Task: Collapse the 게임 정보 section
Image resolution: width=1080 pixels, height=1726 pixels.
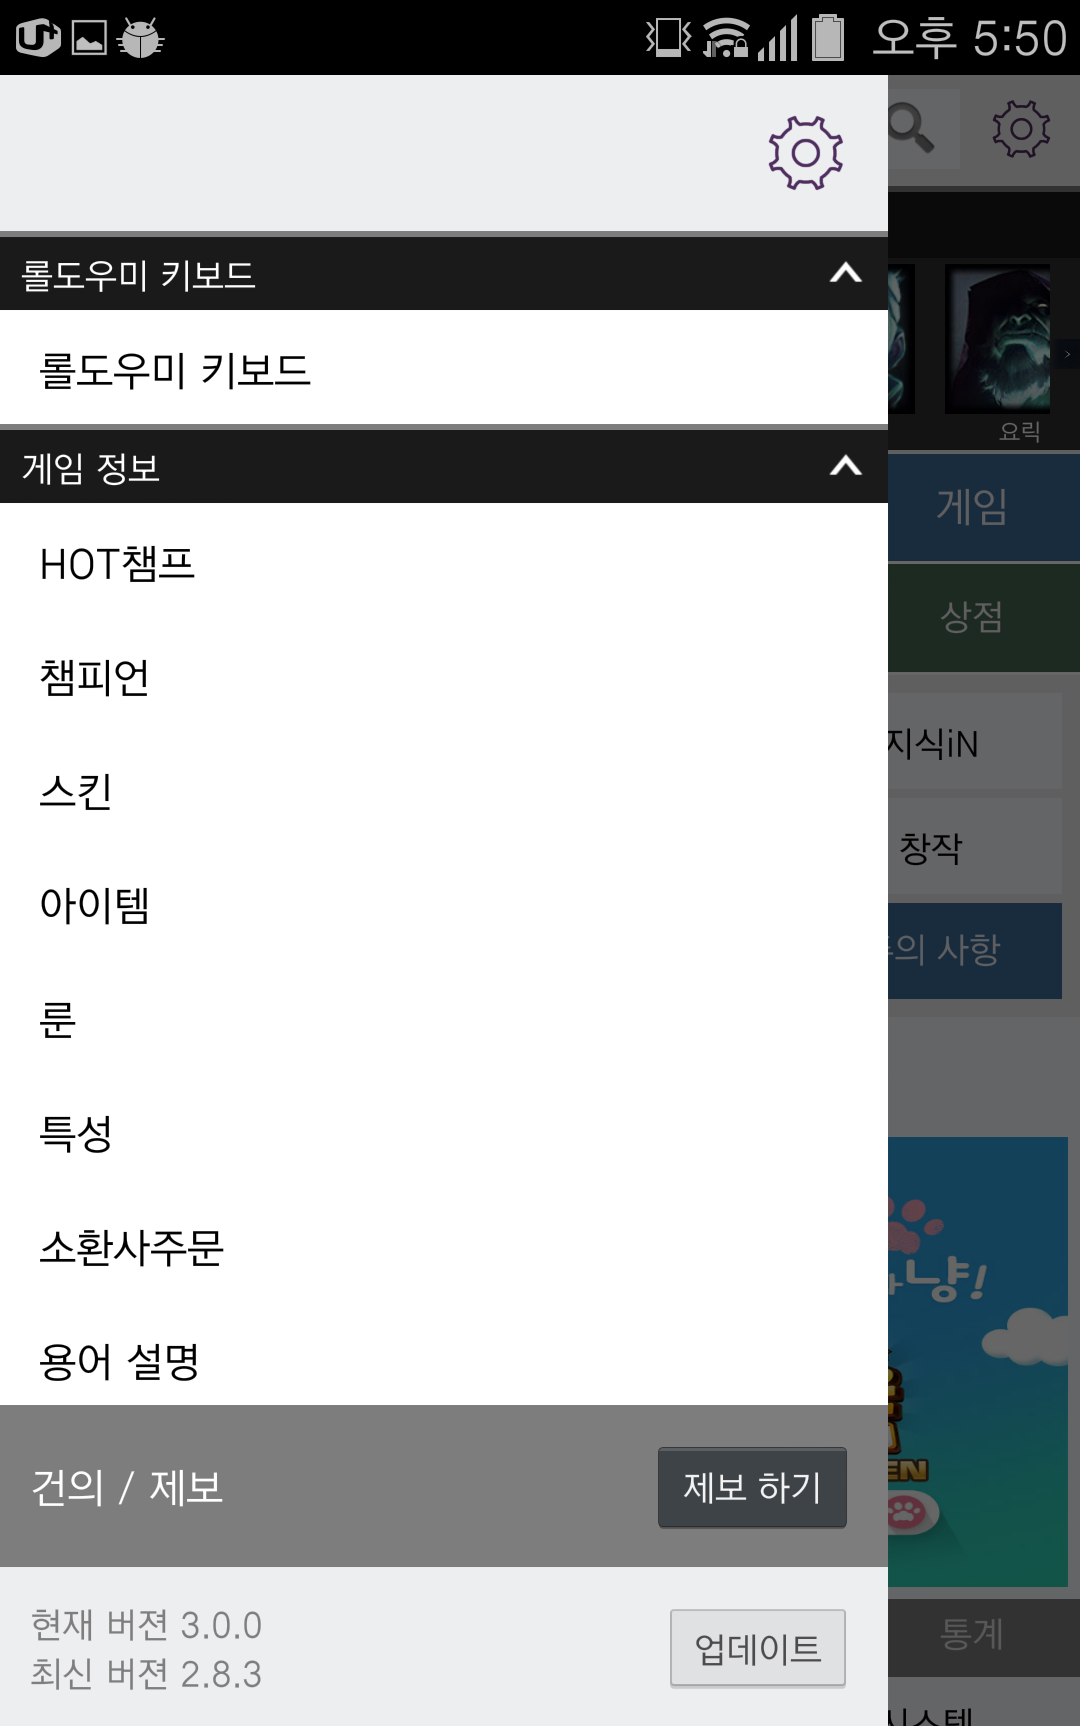Action: [x=845, y=466]
